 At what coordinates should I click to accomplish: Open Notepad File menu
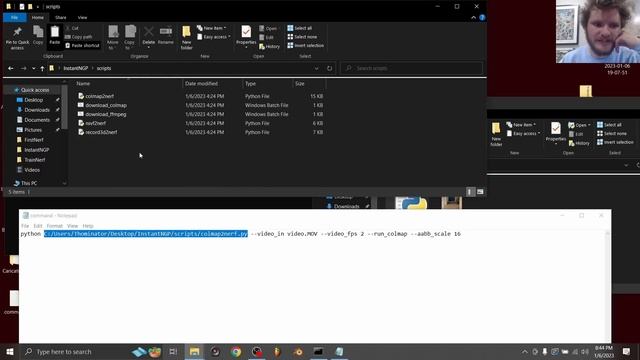(25, 226)
